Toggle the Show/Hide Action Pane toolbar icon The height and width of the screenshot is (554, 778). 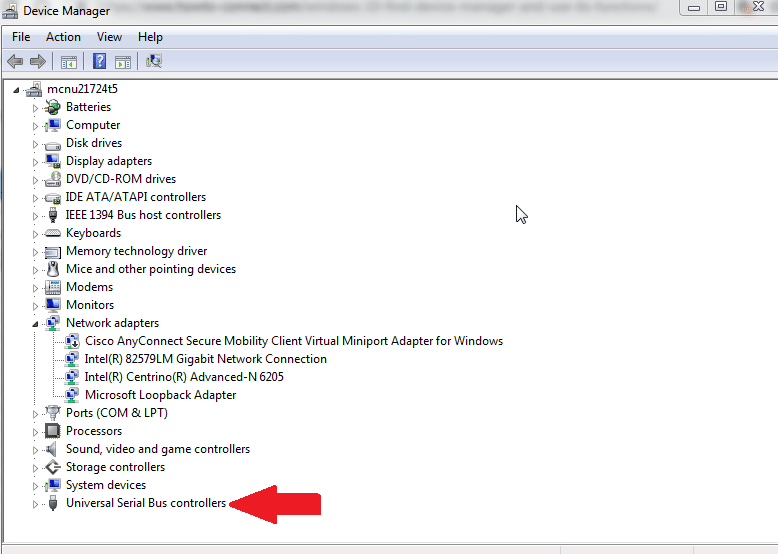click(x=123, y=62)
